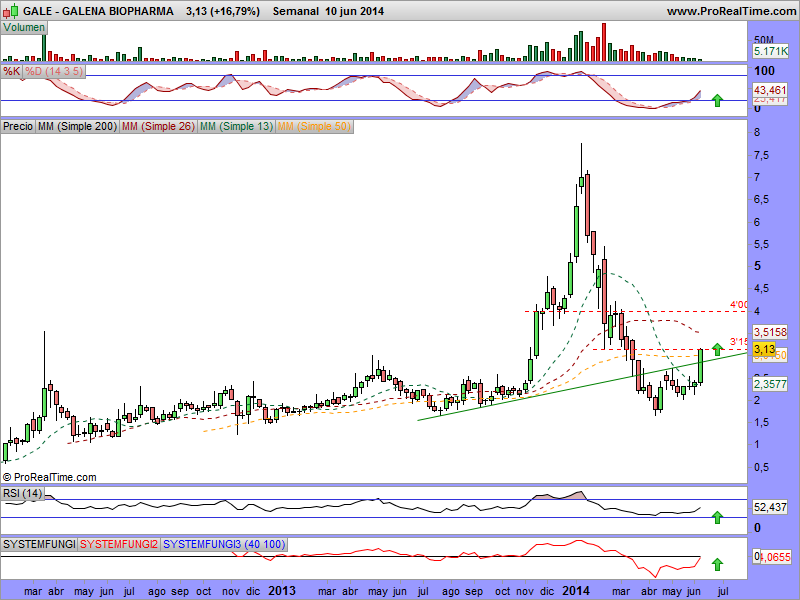Image resolution: width=800 pixels, height=600 pixels.
Task: Click the 6,5 price axis label
Action: (762, 200)
